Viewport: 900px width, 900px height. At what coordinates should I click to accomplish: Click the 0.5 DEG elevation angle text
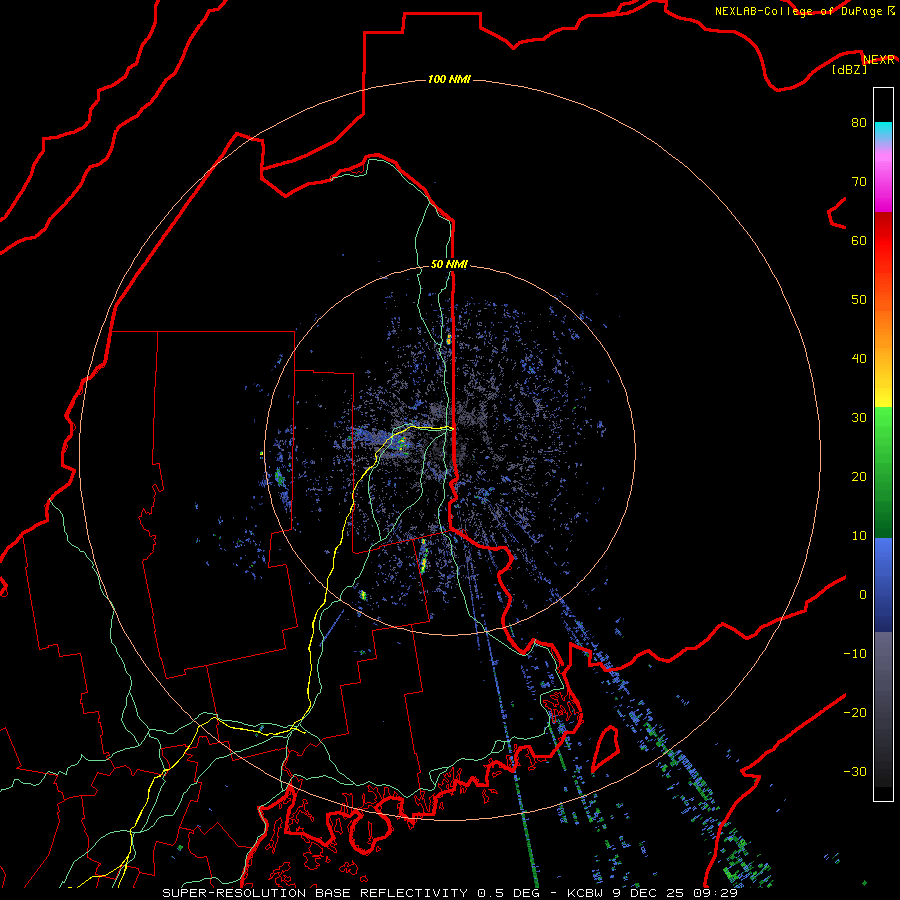click(509, 893)
